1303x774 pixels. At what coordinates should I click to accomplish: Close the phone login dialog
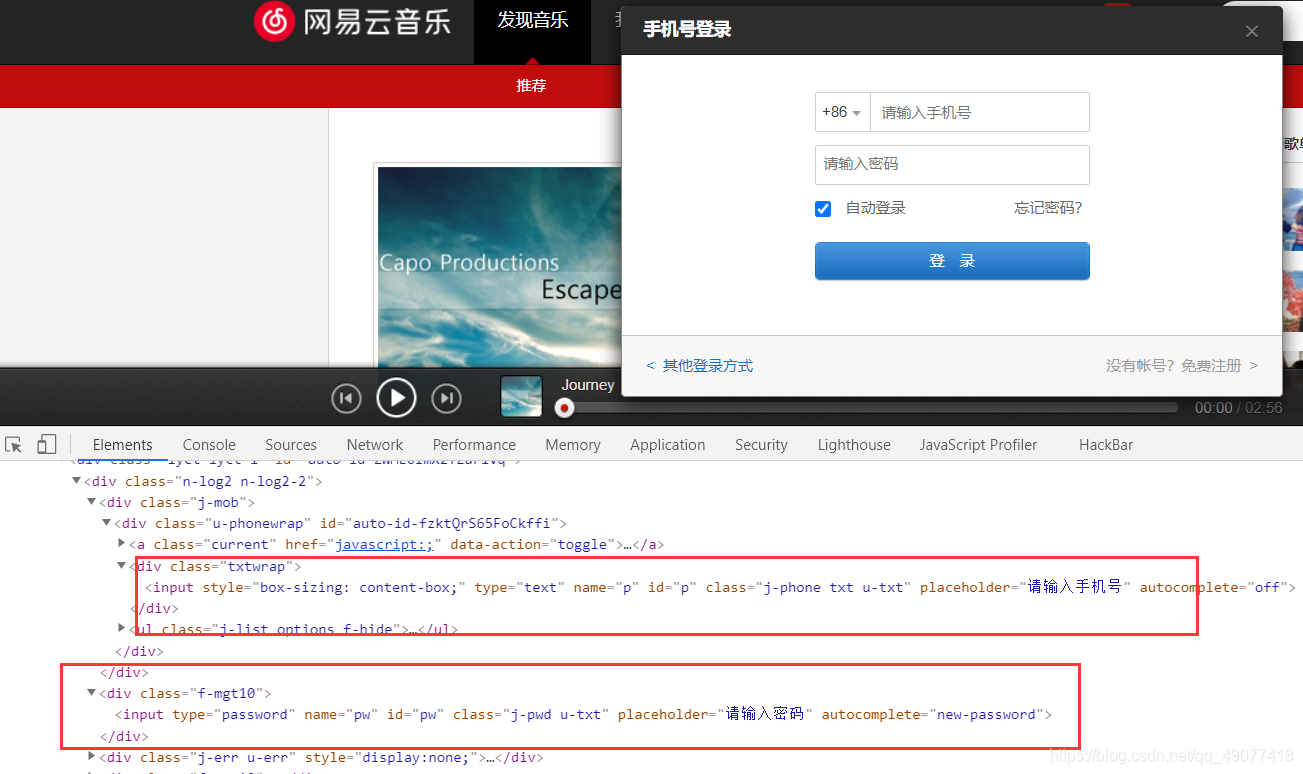1252,31
